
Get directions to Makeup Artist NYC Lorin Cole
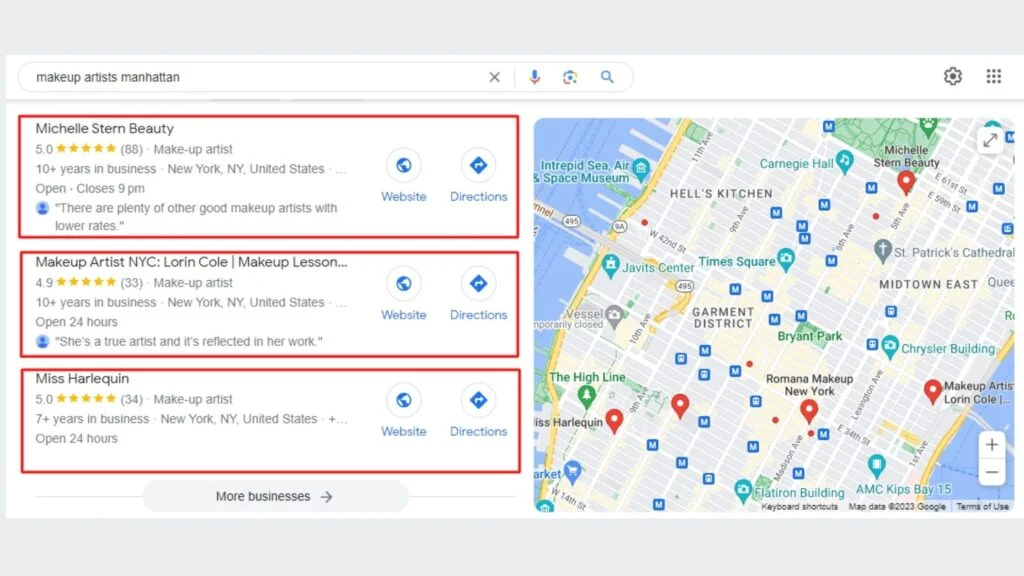(x=478, y=283)
